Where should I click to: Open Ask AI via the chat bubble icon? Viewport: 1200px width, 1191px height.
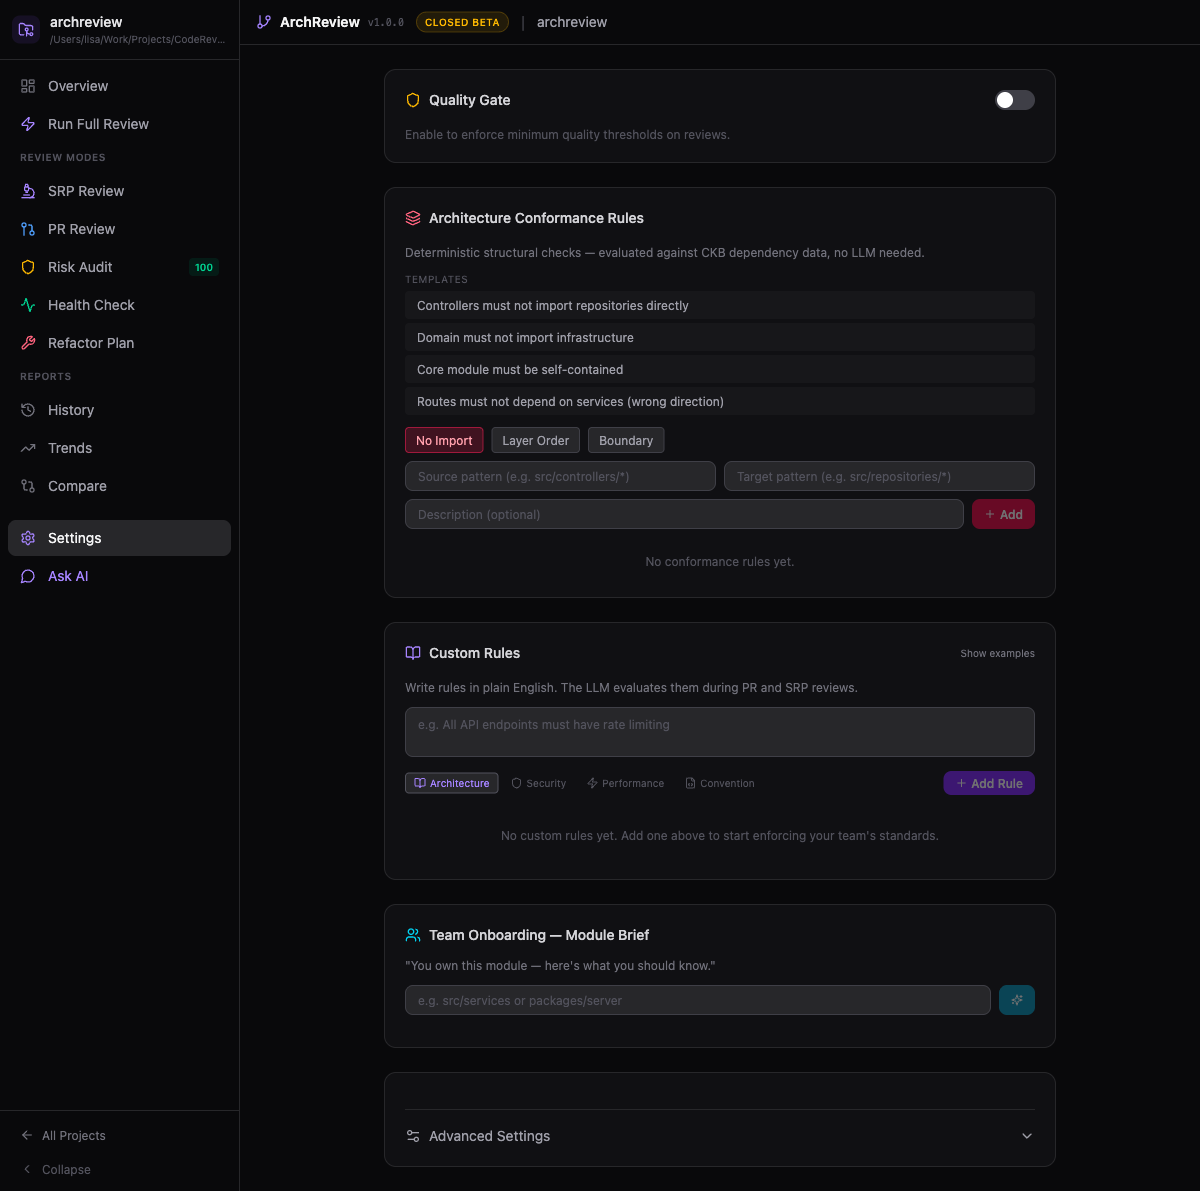[x=27, y=576]
